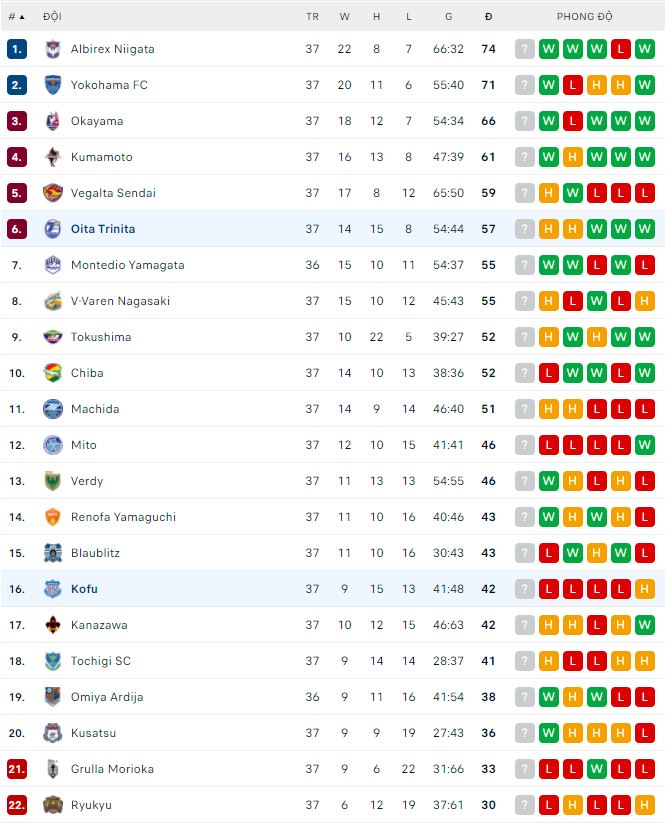The height and width of the screenshot is (824, 672).
Task: Open the Montedio Yamagata team page
Action: [127, 265]
